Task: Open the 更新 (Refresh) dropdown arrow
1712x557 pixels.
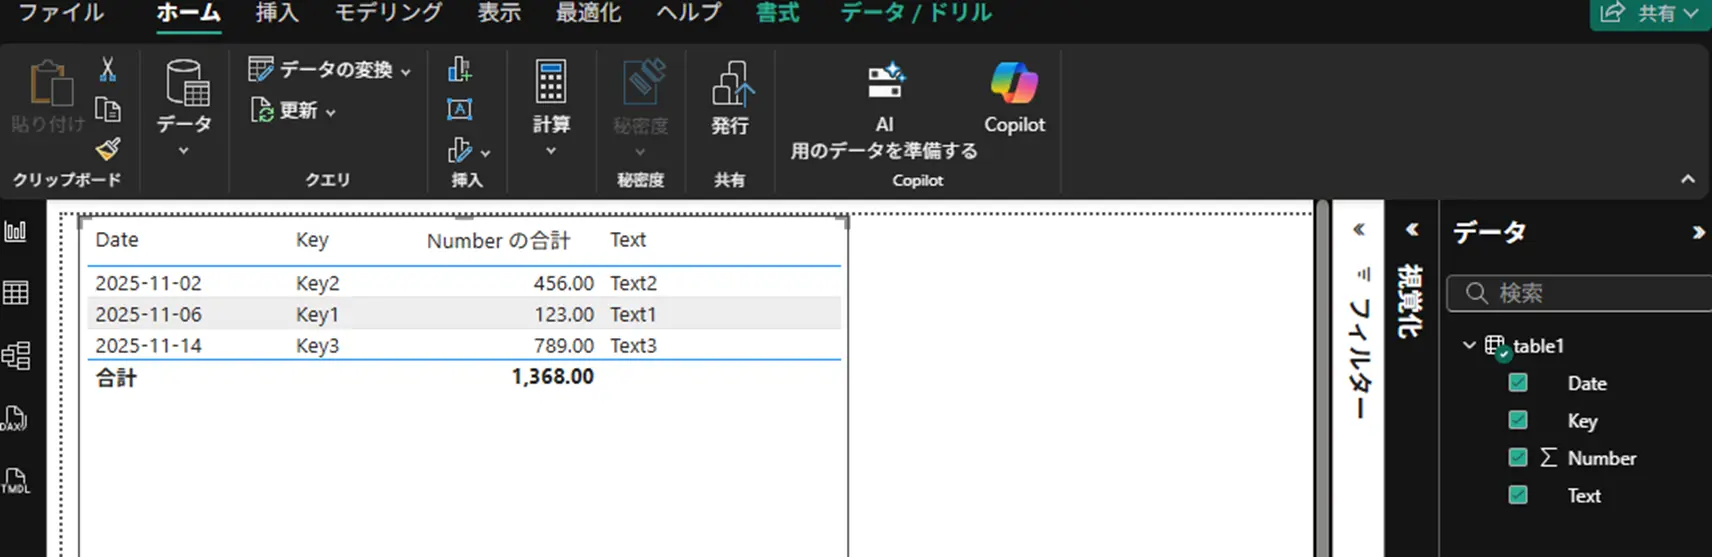Action: pos(331,112)
